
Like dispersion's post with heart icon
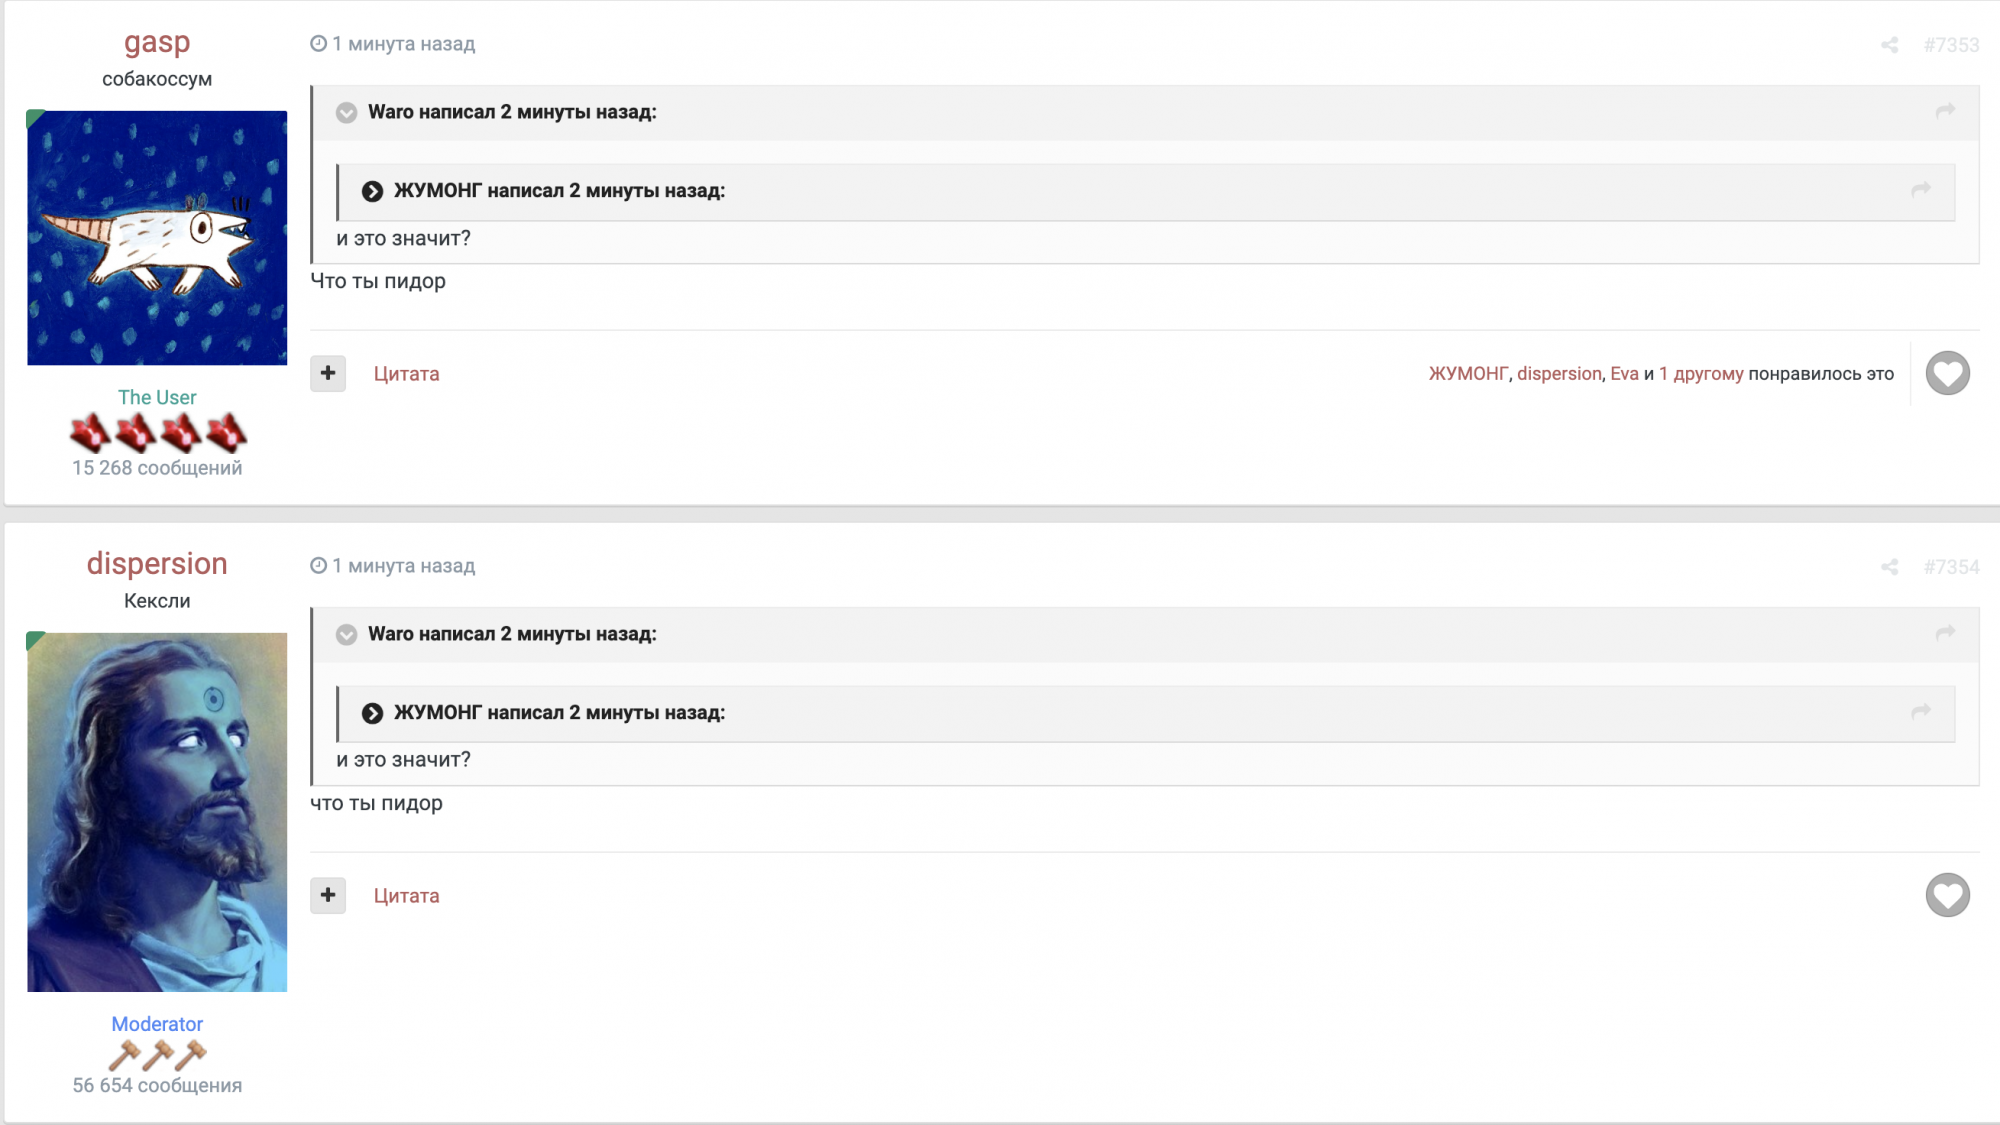1947,895
